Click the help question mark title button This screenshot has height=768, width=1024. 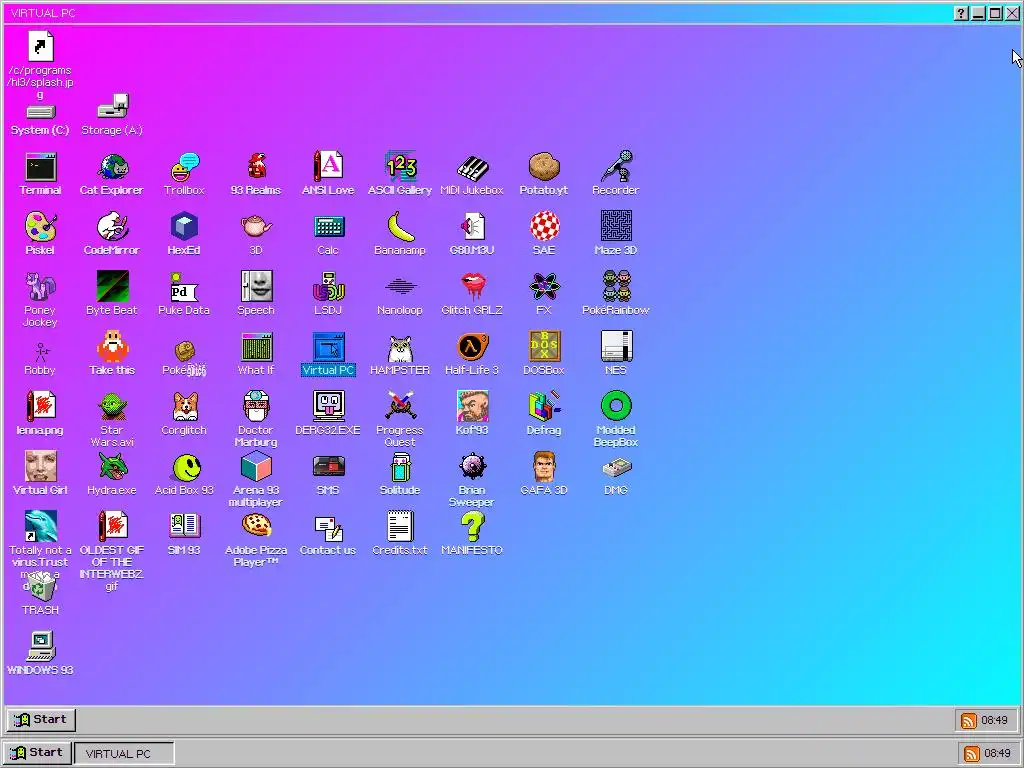click(961, 13)
